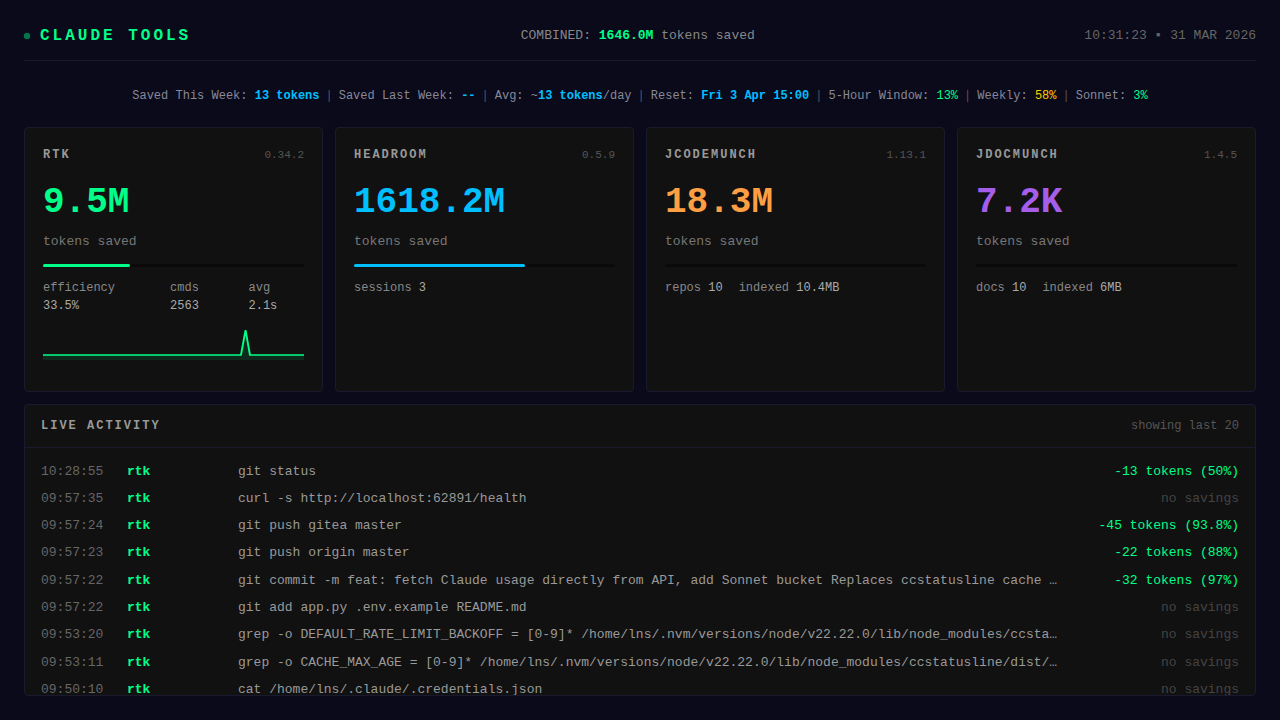This screenshot has width=1280, height=720.
Task: Click the Reset time Fri 3 Apr 15:00
Action: tap(755, 96)
